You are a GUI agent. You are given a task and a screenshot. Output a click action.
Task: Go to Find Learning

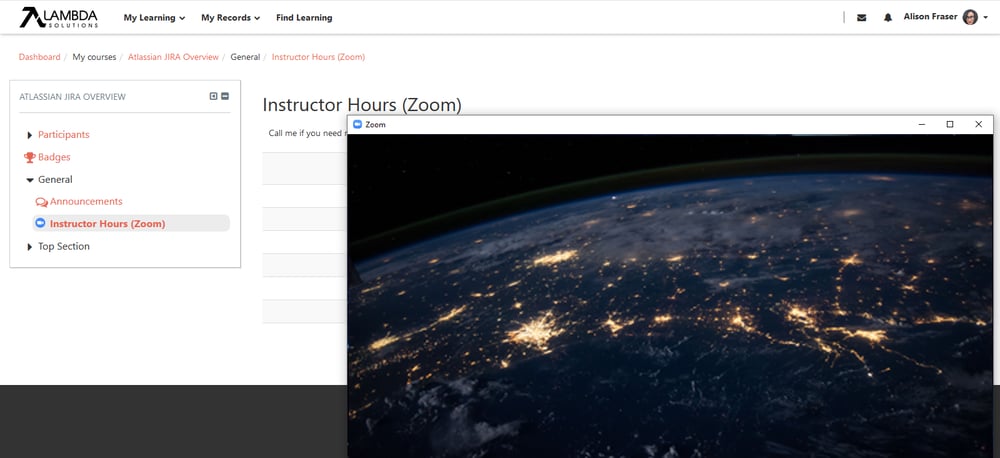pyautogui.click(x=304, y=18)
